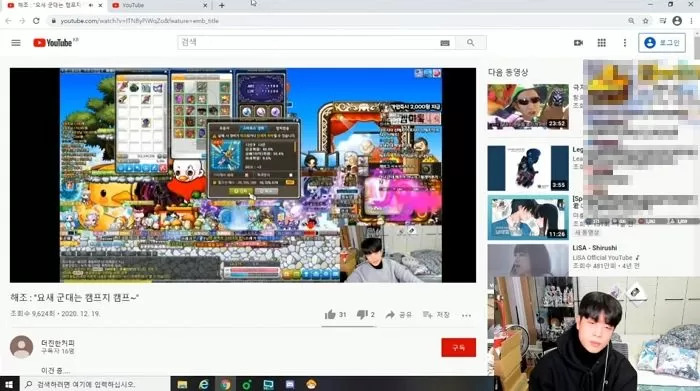Screen dimensions: 700x391
Task: Click the main video player
Action: pos(243,175)
